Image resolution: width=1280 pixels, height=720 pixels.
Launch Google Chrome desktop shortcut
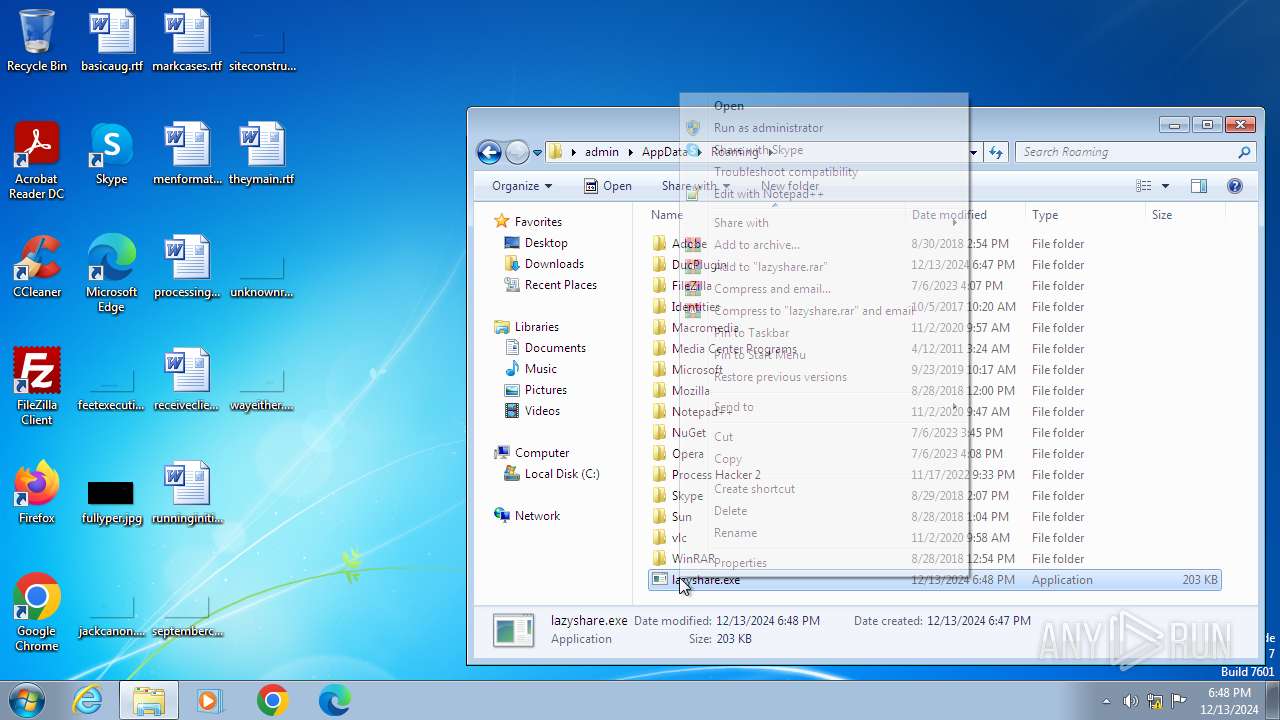37,612
